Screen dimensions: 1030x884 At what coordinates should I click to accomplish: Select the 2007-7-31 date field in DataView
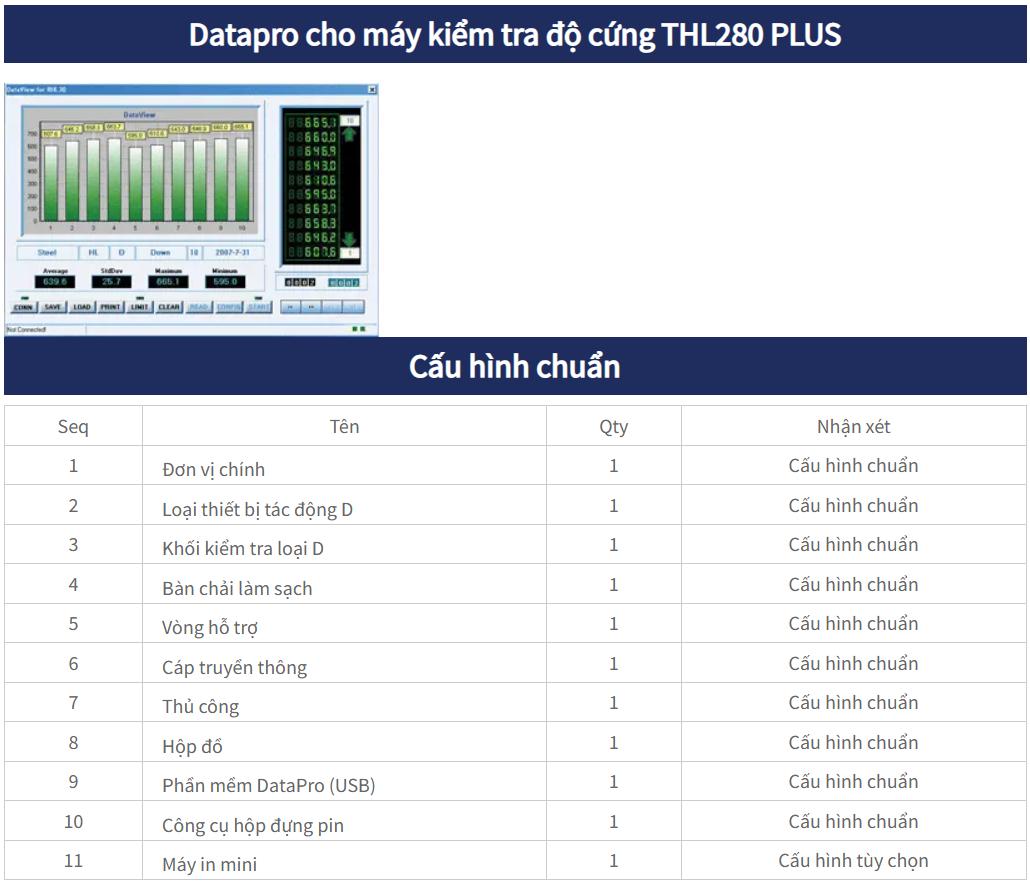click(233, 252)
